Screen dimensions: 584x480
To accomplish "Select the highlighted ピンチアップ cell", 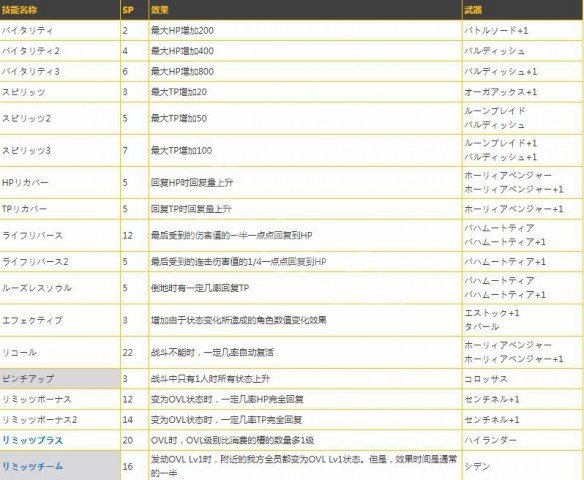I will (60, 379).
